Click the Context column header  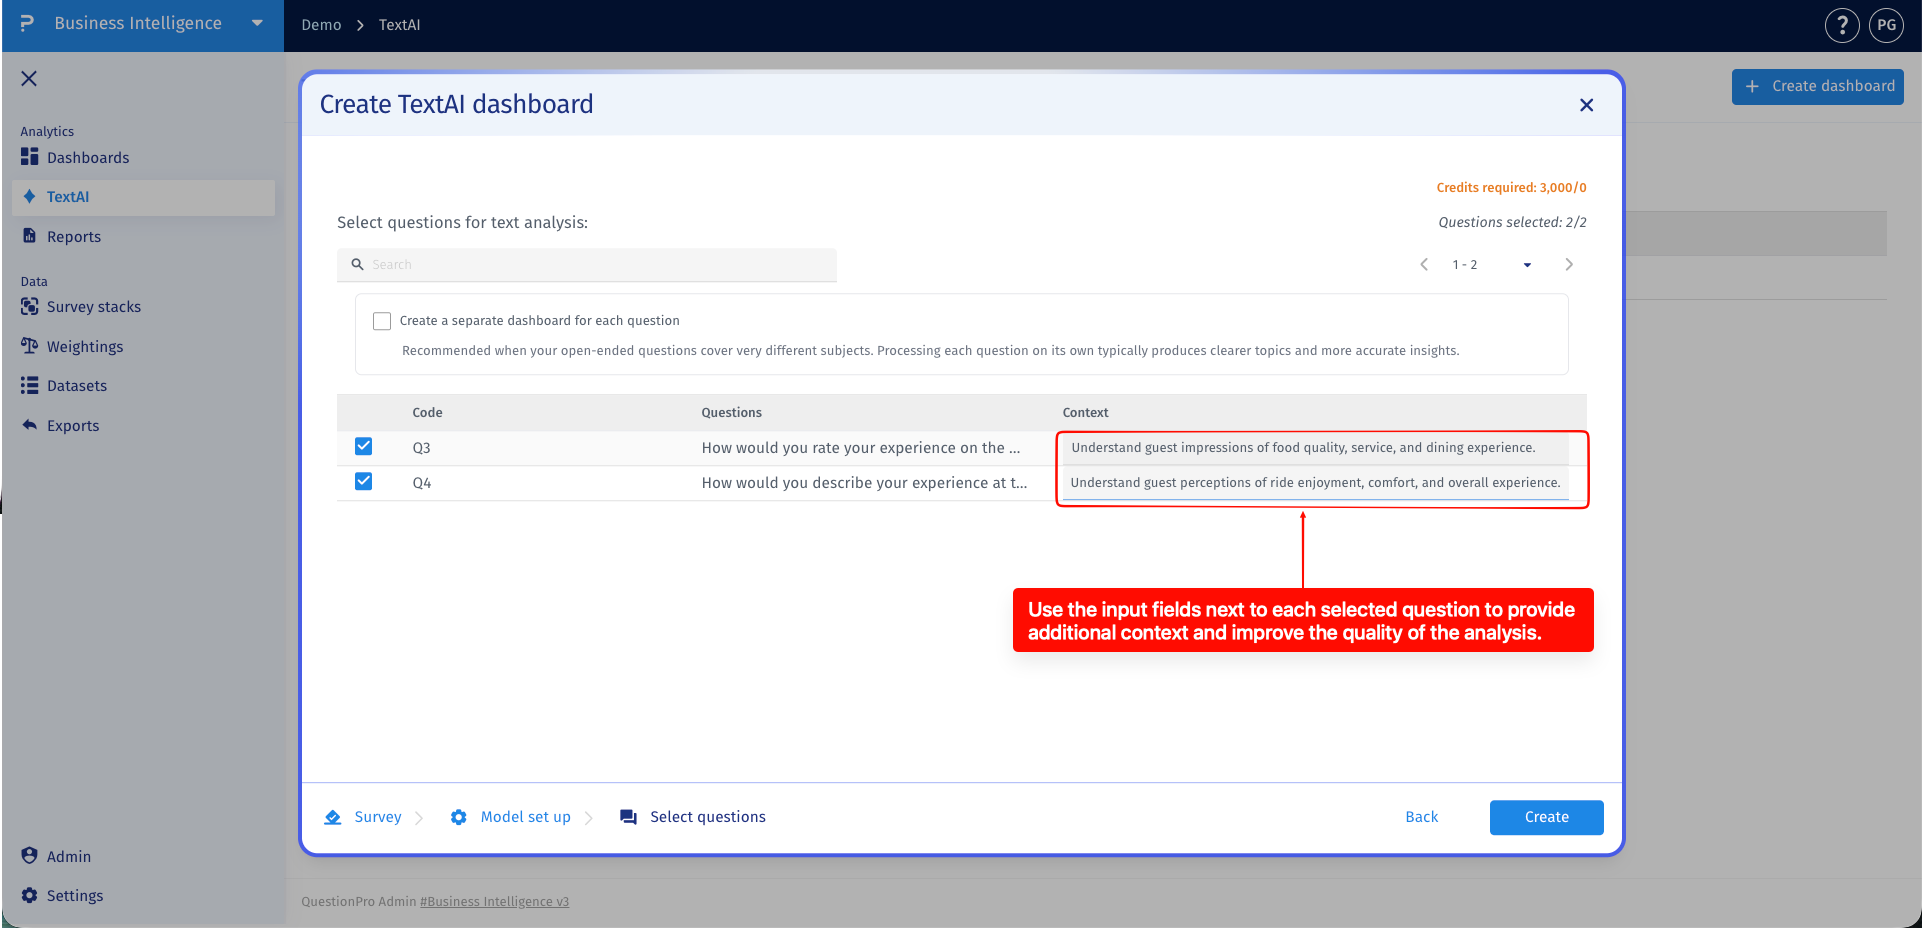1085,413
